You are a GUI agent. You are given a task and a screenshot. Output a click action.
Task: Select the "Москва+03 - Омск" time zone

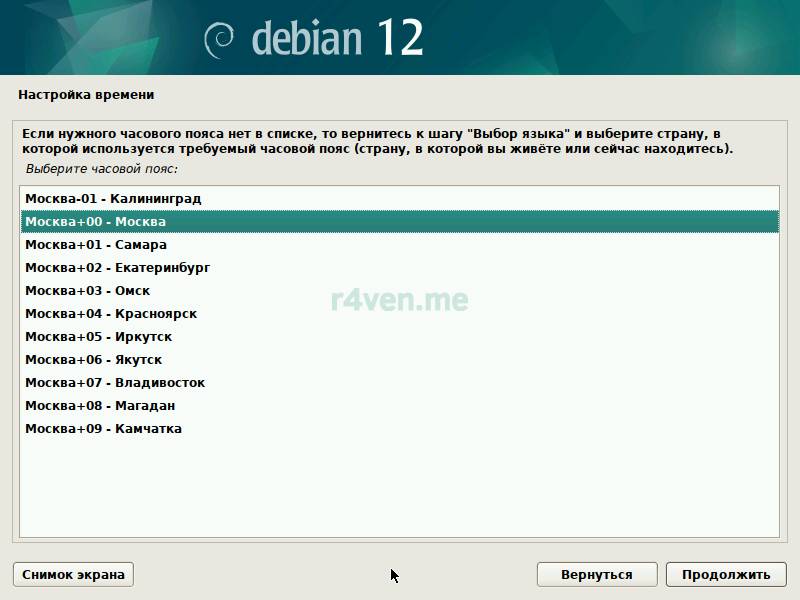[x=87, y=291]
